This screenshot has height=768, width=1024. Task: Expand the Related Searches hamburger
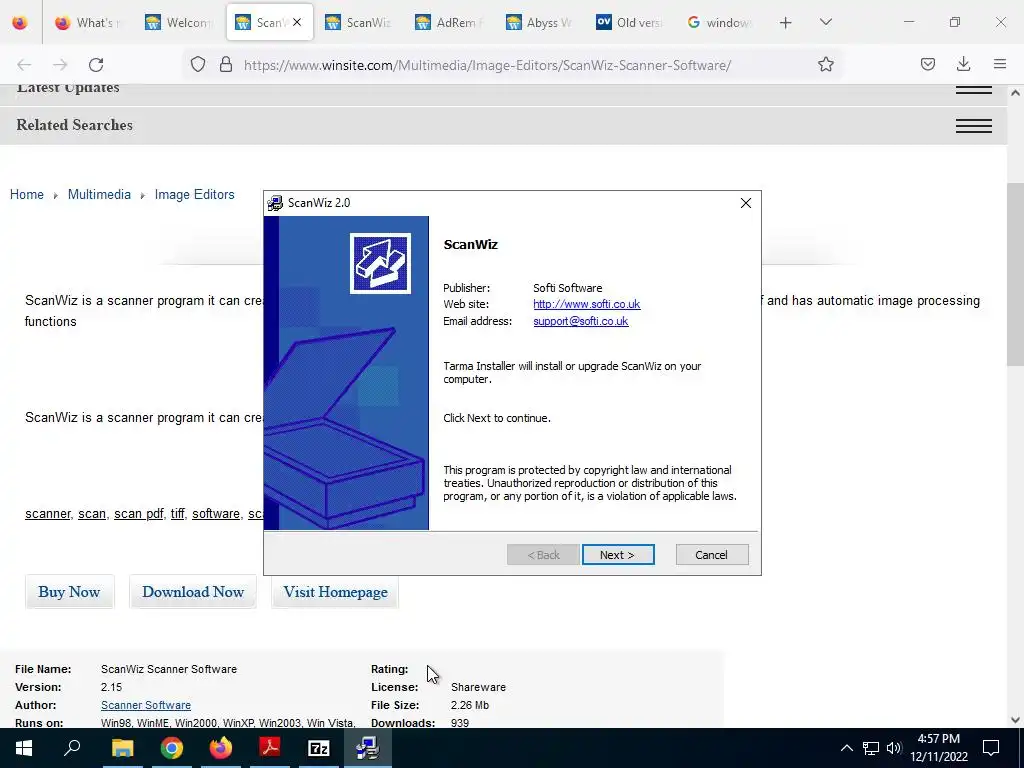[974, 125]
